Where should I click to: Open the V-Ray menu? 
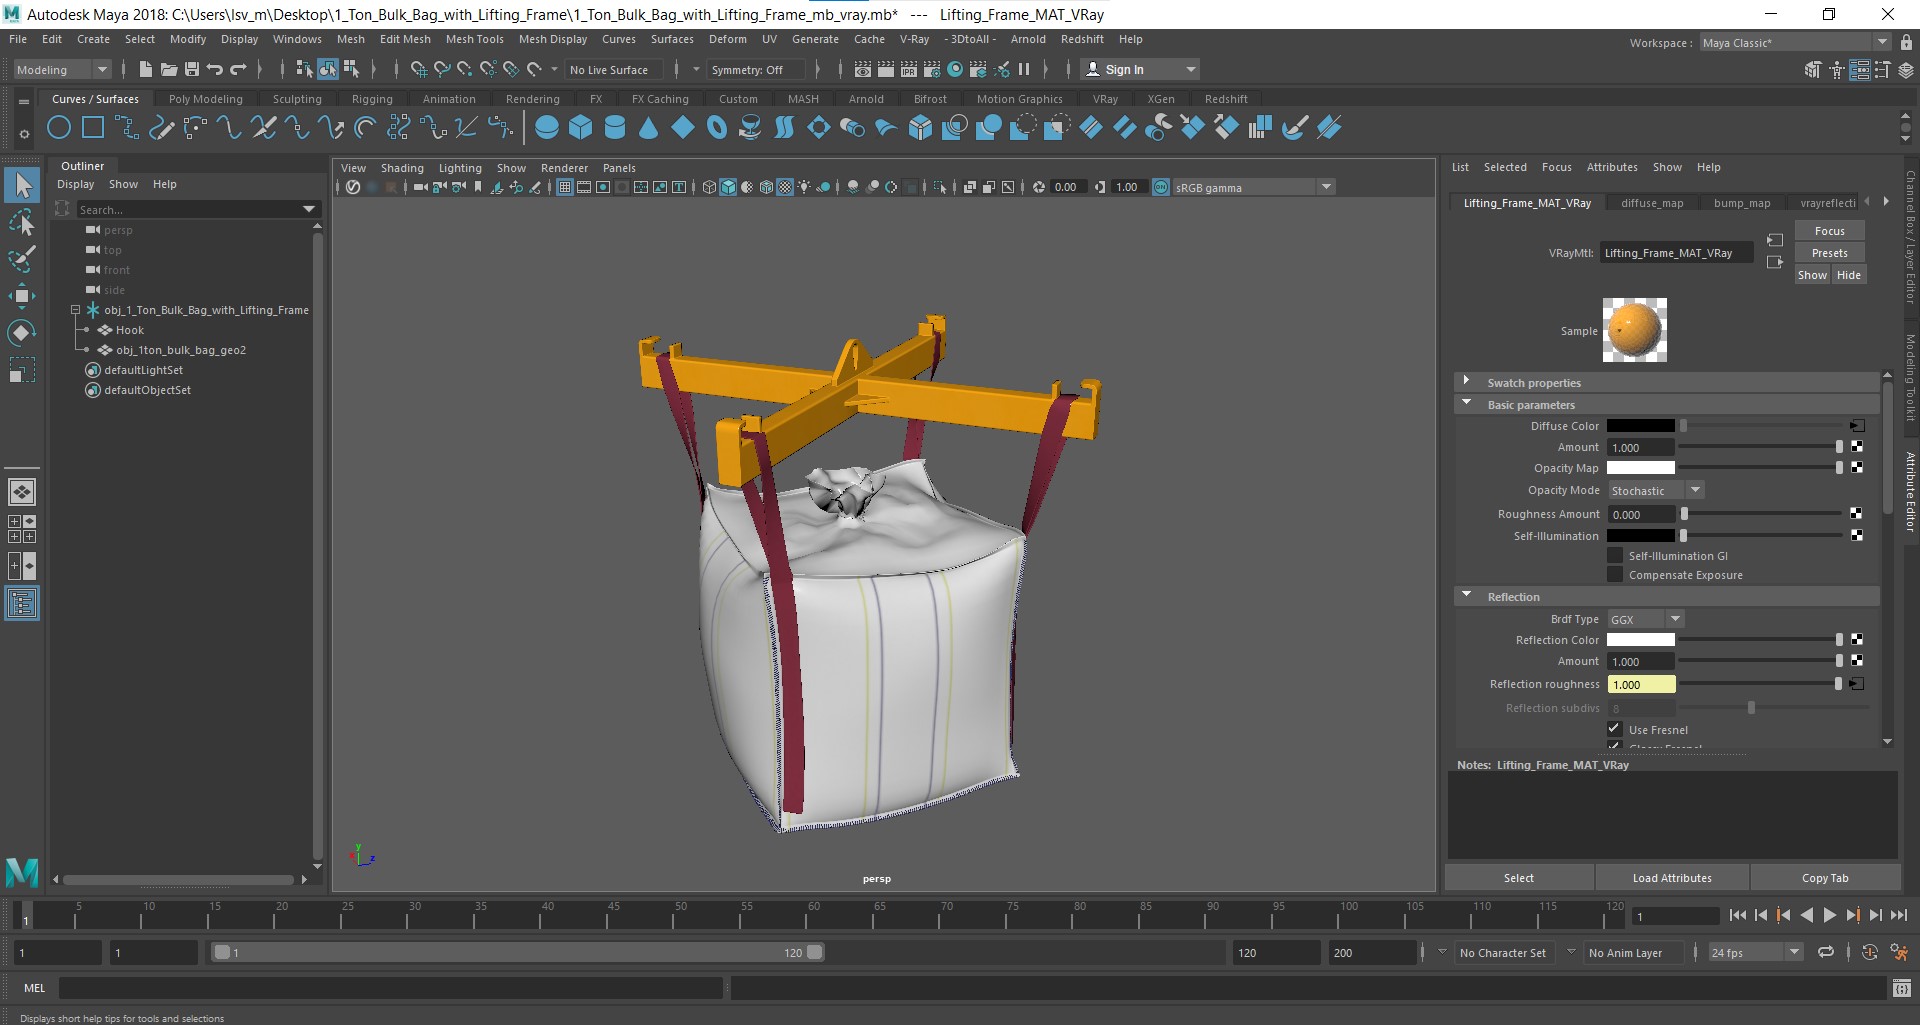coord(914,39)
